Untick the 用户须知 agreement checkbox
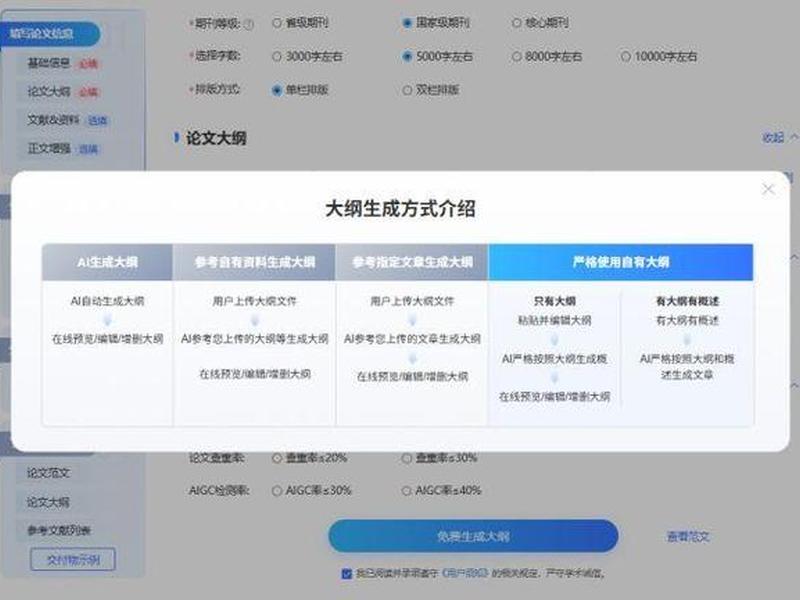 coord(346,573)
